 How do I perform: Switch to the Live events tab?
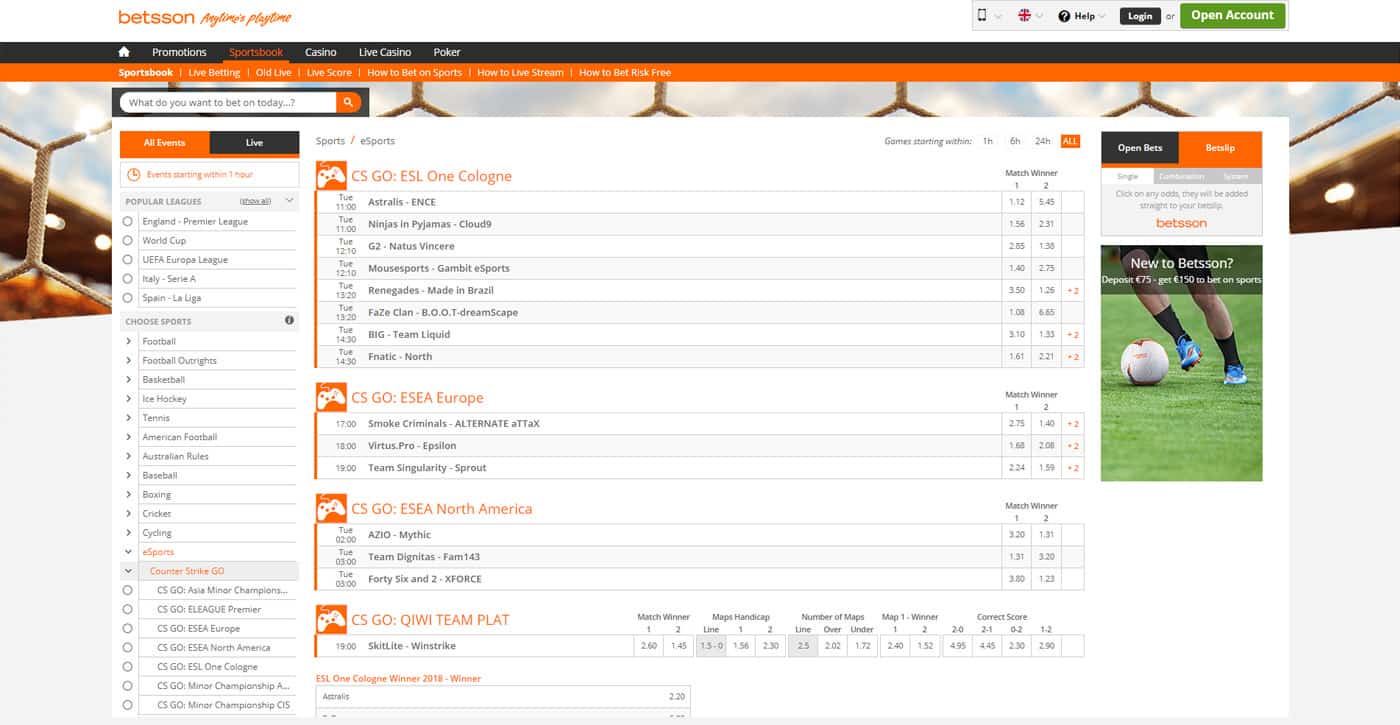coord(254,143)
